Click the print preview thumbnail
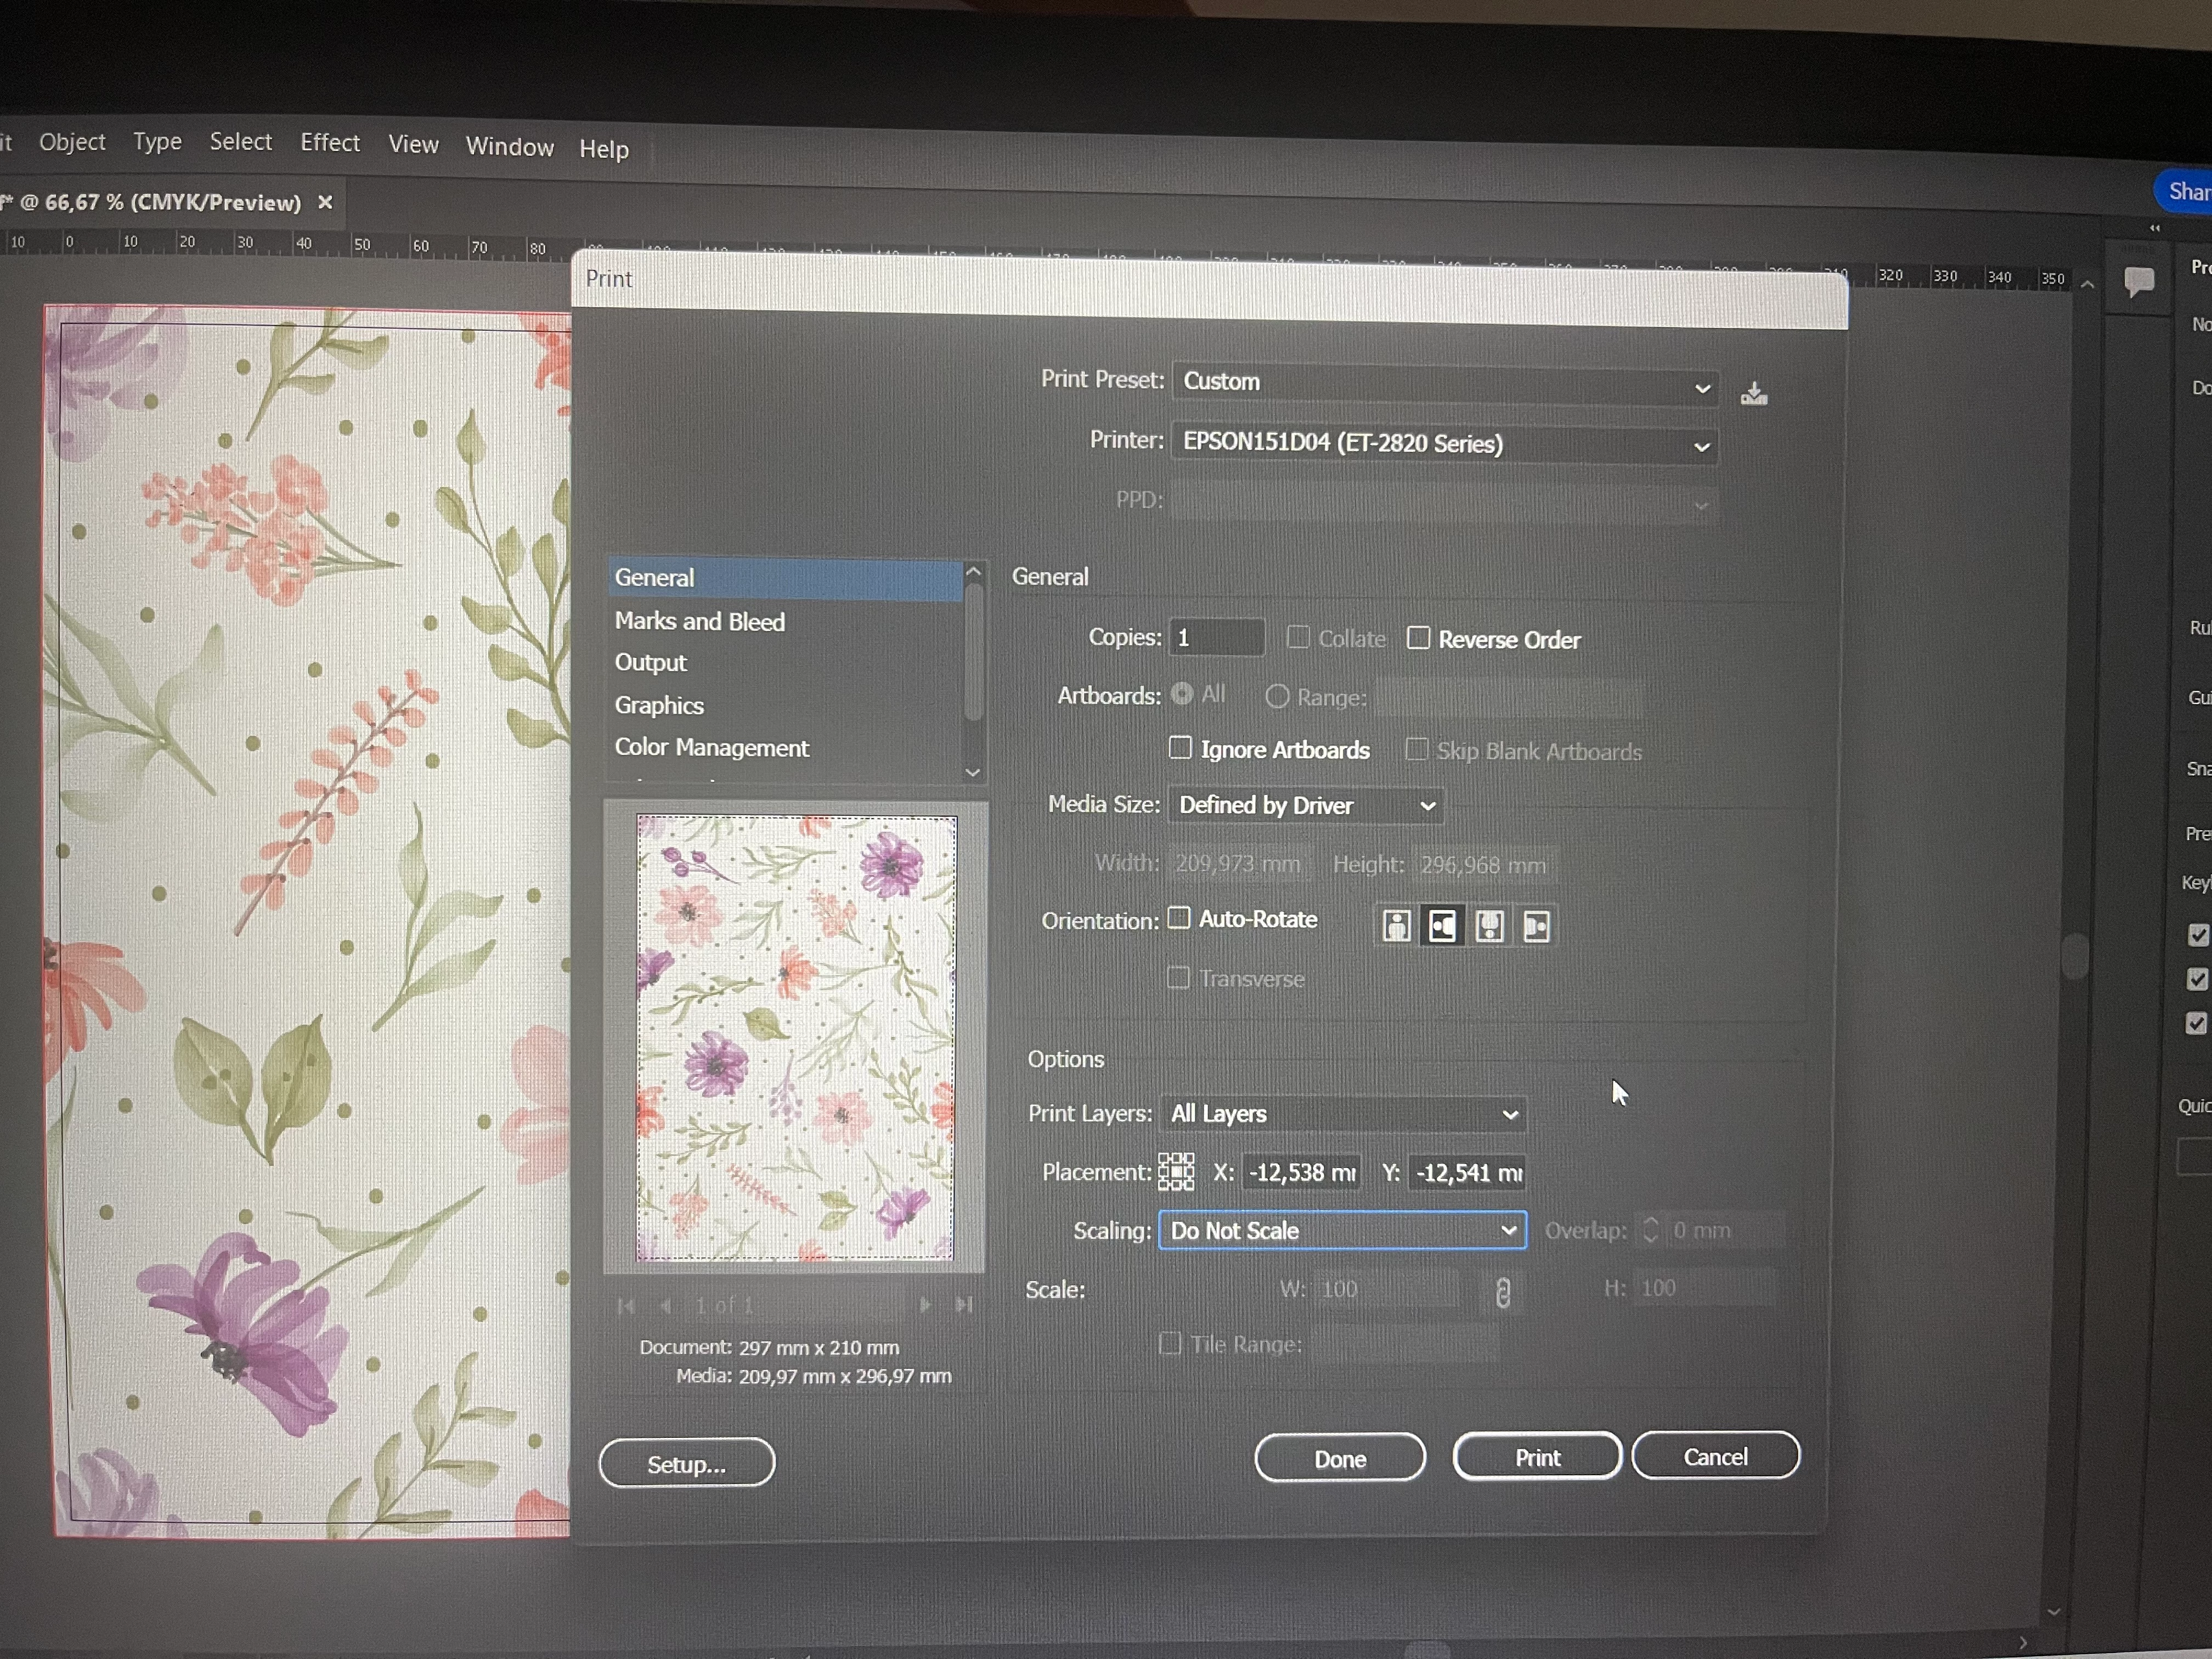The width and height of the screenshot is (2212, 1659). [x=796, y=1038]
